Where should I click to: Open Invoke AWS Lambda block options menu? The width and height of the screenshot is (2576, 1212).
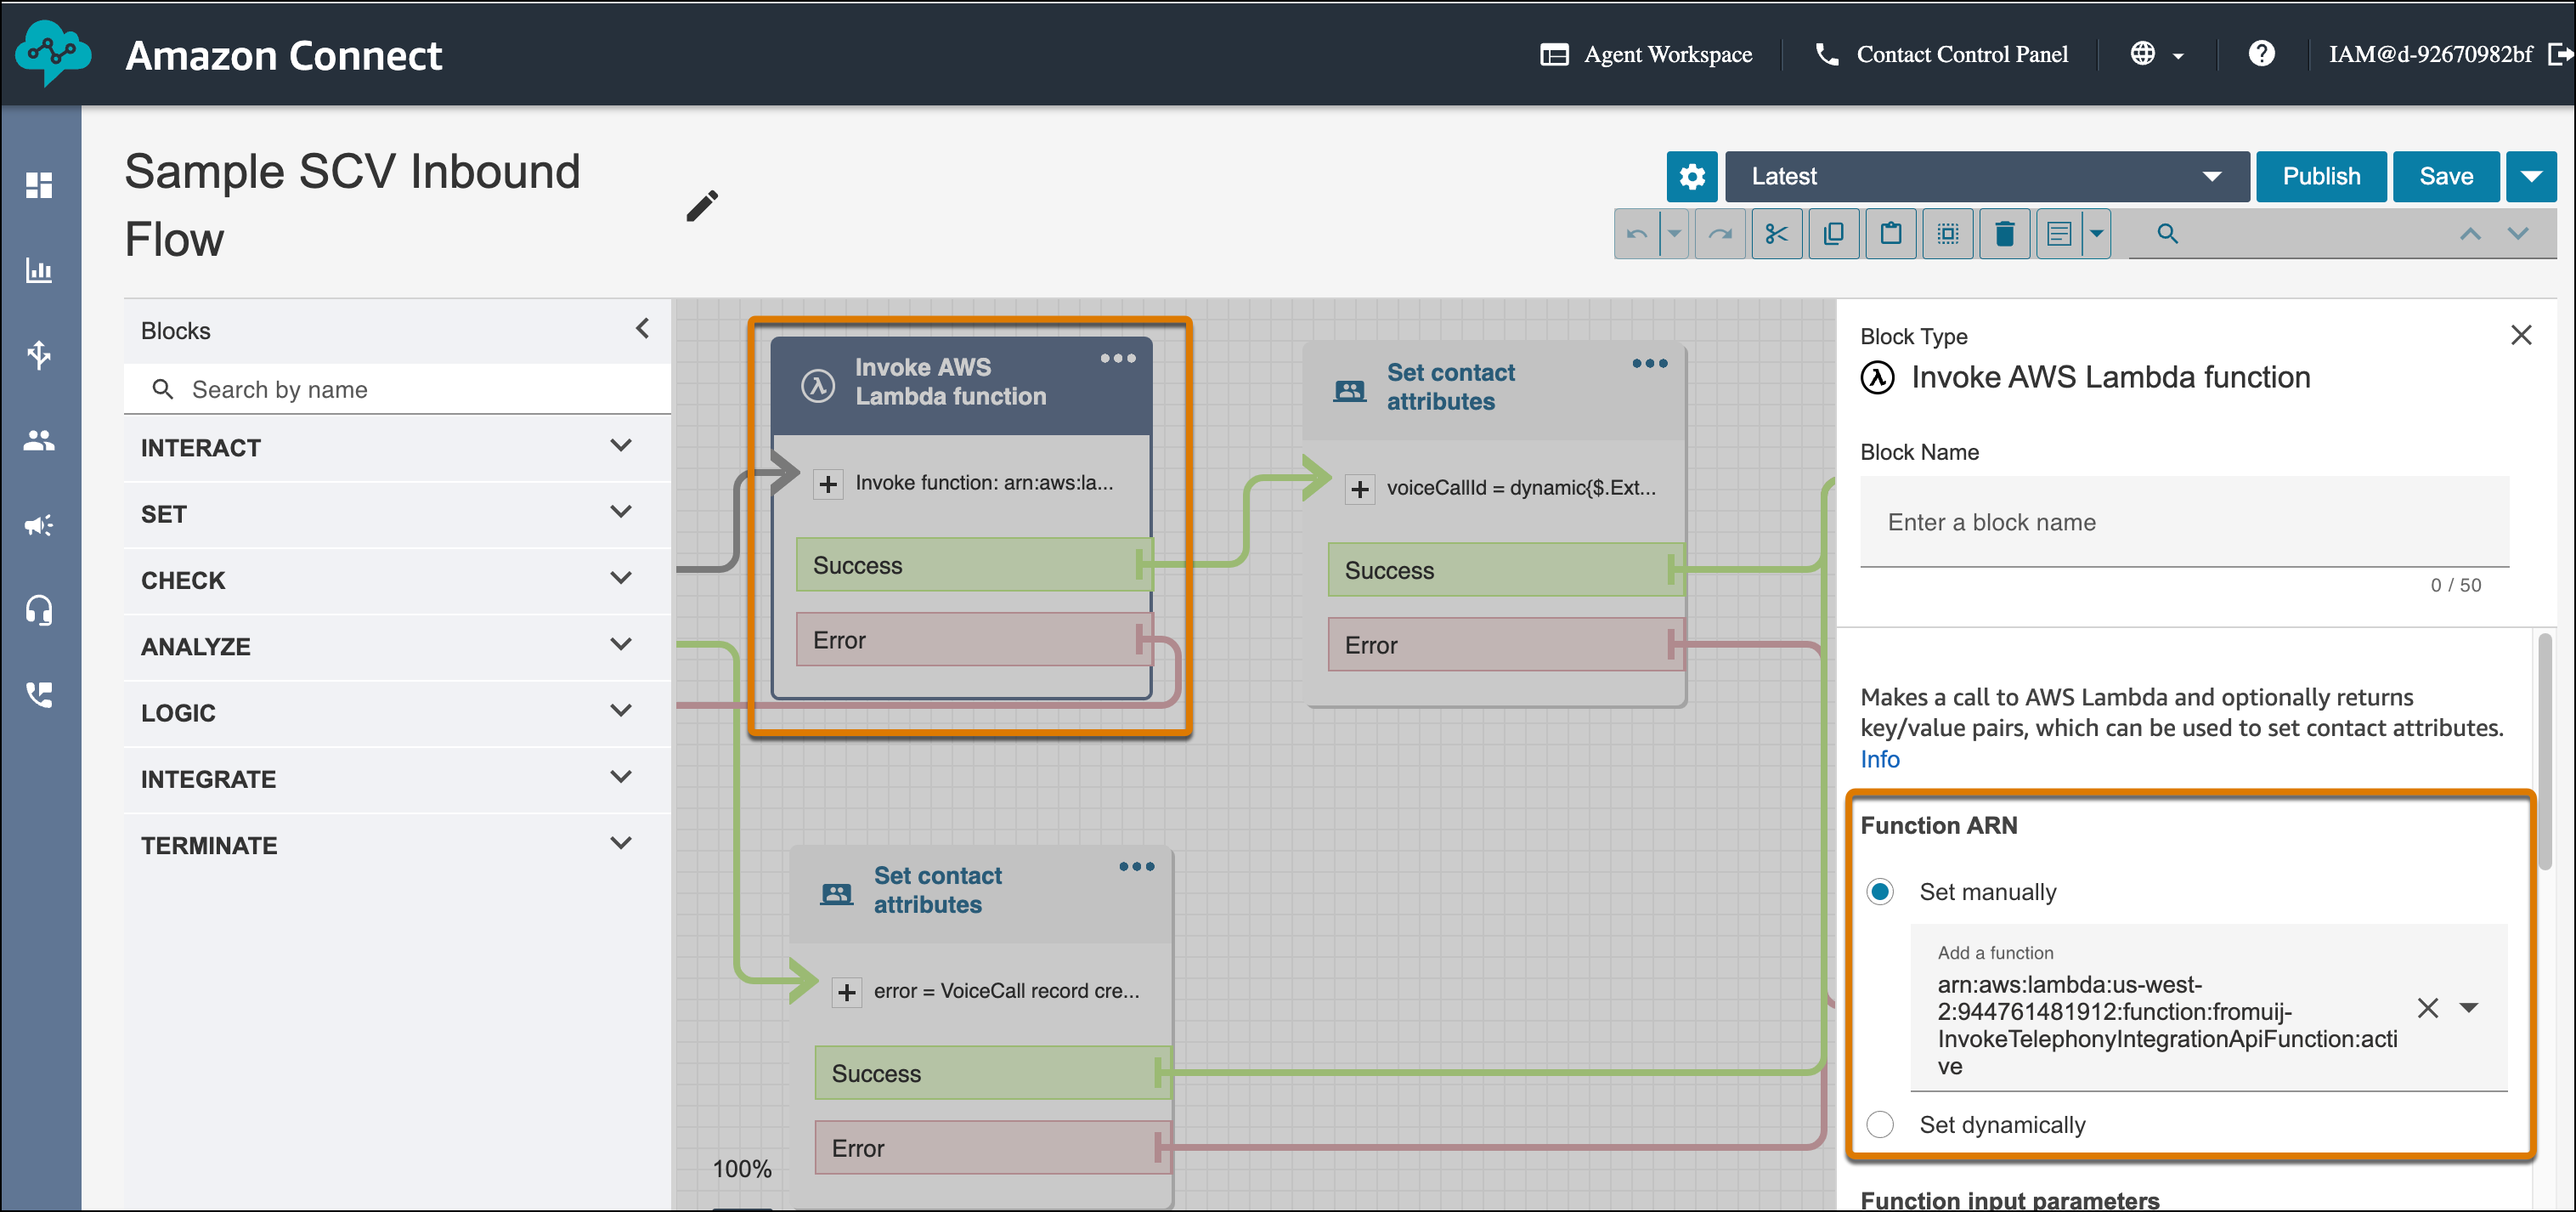(x=1118, y=358)
